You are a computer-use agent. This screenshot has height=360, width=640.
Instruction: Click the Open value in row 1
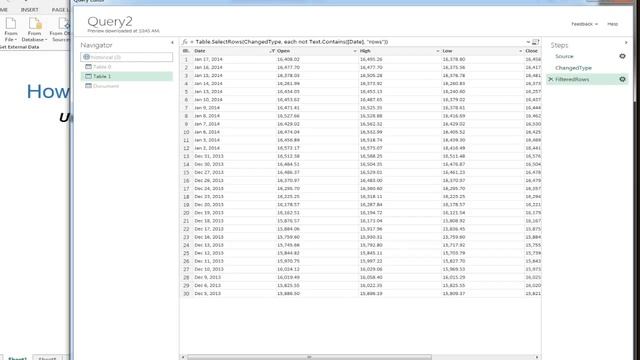[288, 59]
